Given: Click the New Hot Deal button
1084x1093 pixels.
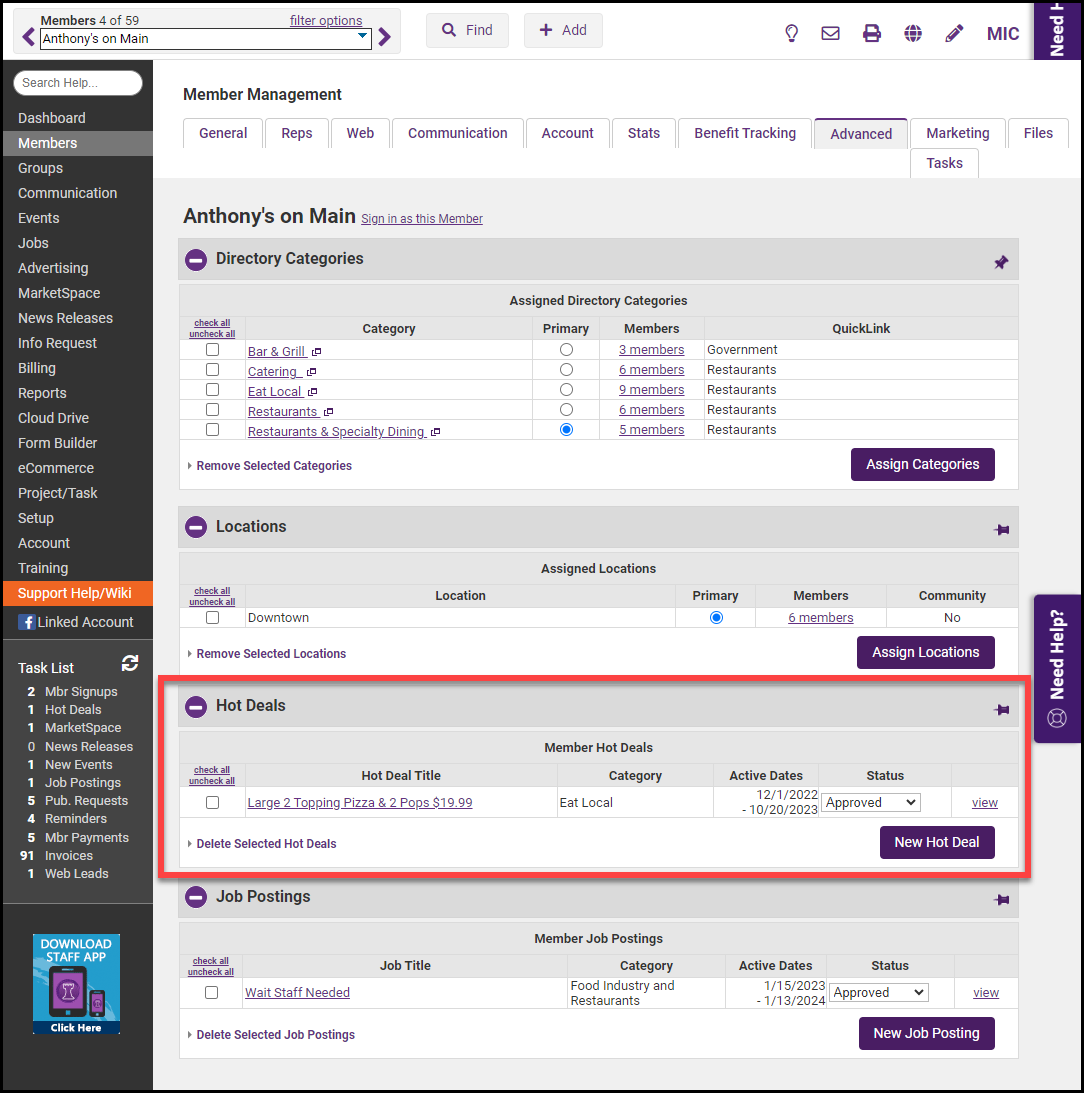Looking at the screenshot, I should [x=936, y=842].
